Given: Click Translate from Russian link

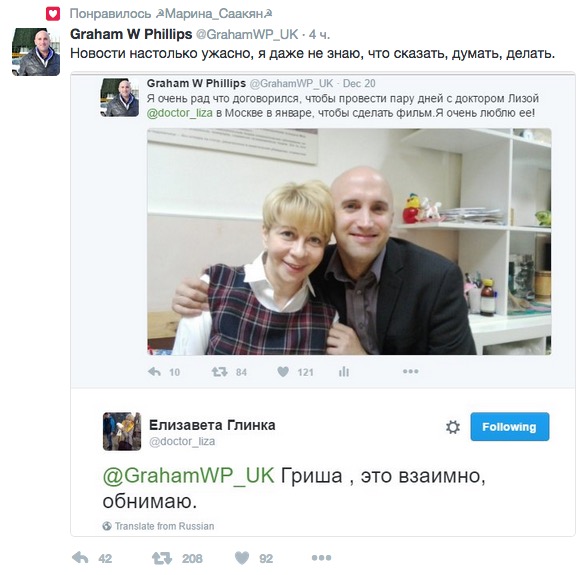Looking at the screenshot, I should [x=164, y=526].
